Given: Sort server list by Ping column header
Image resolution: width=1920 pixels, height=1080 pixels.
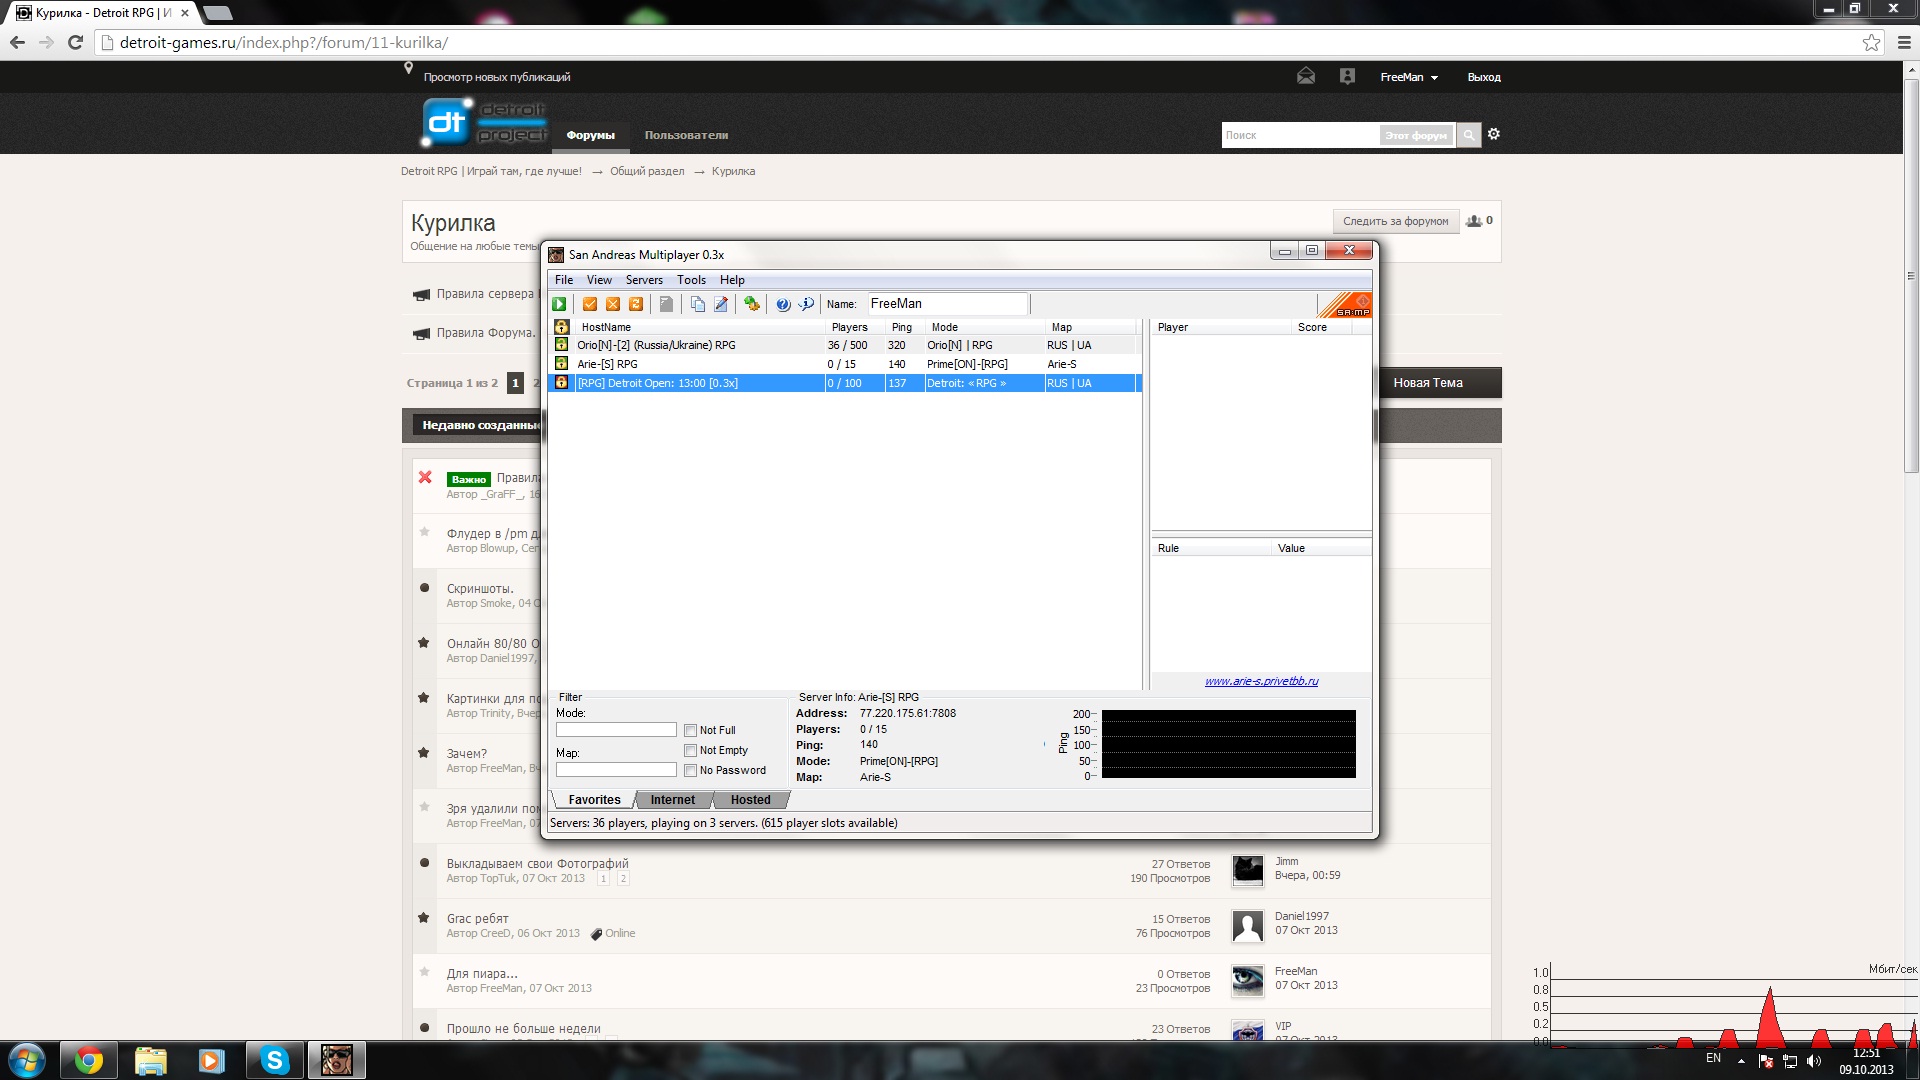Looking at the screenshot, I should click(905, 327).
